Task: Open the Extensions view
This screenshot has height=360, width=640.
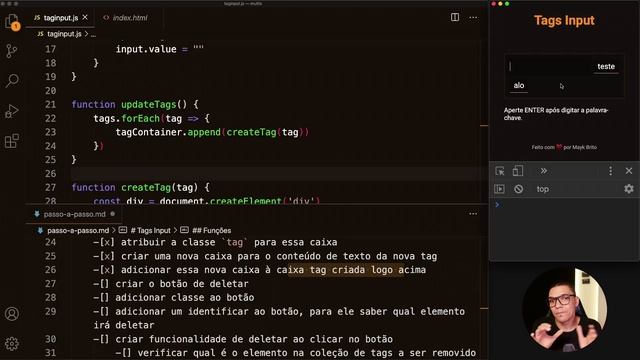Action: [x=12, y=141]
